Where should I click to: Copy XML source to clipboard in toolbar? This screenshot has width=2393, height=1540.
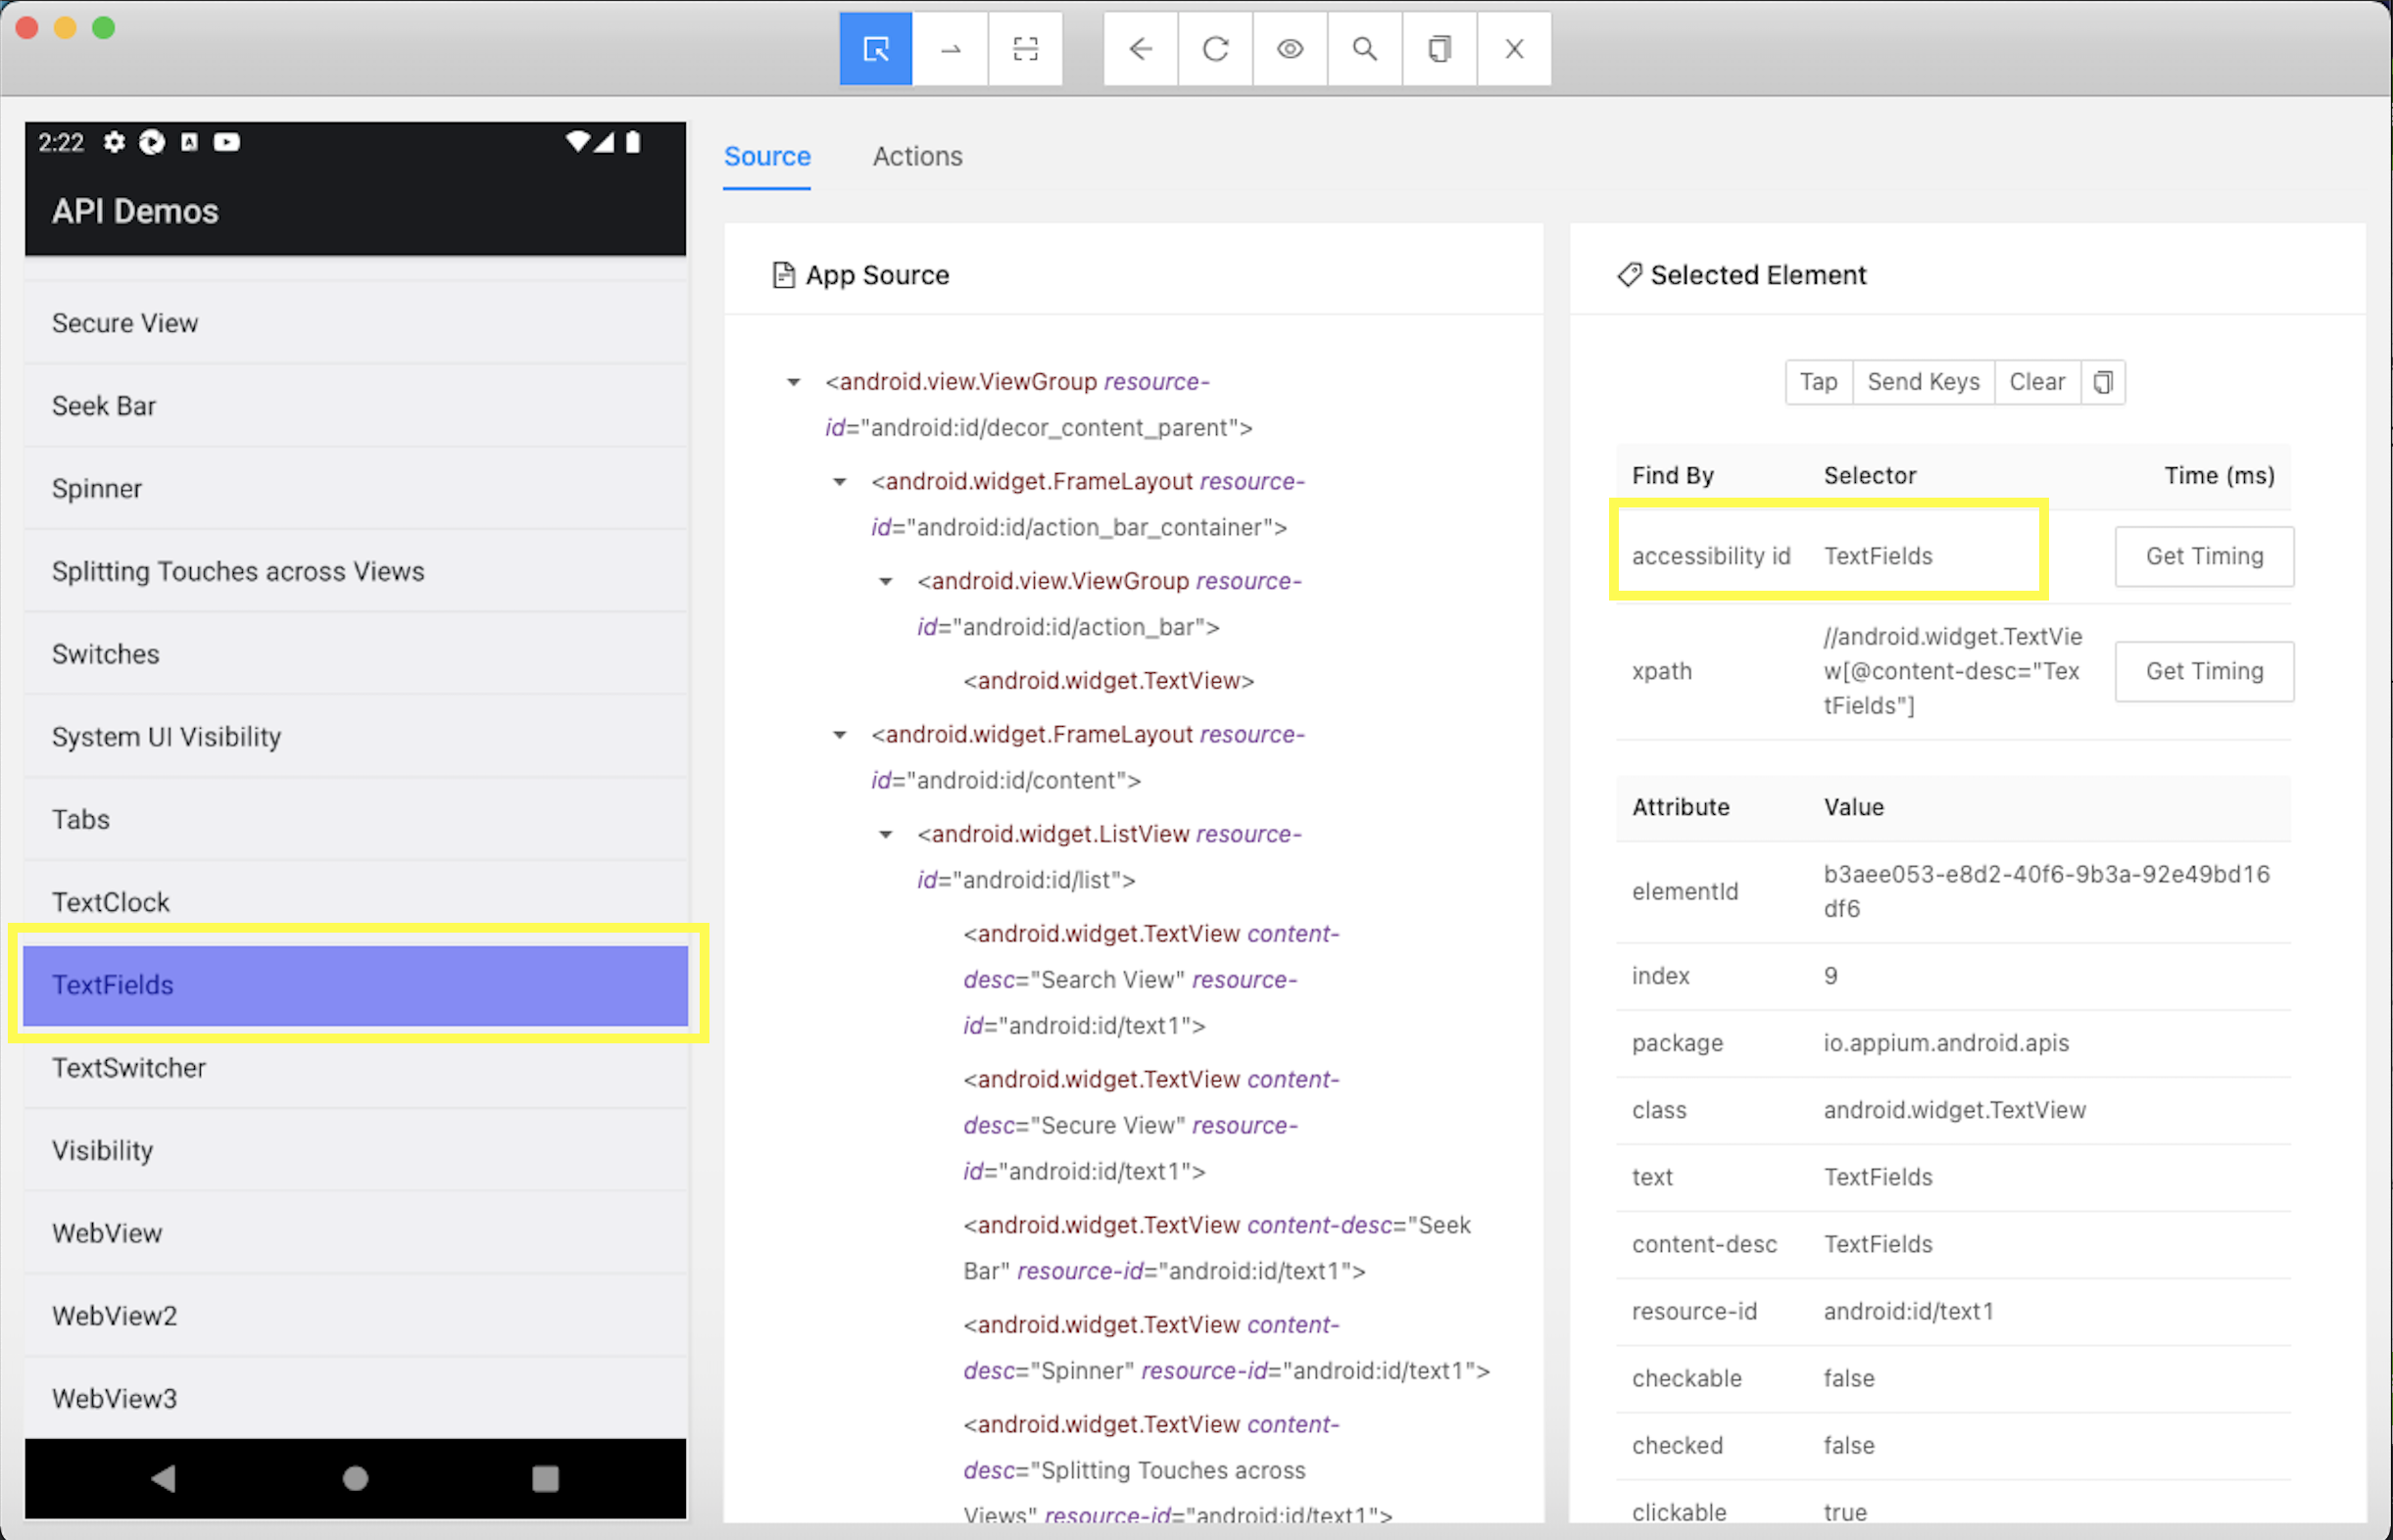point(1439,49)
